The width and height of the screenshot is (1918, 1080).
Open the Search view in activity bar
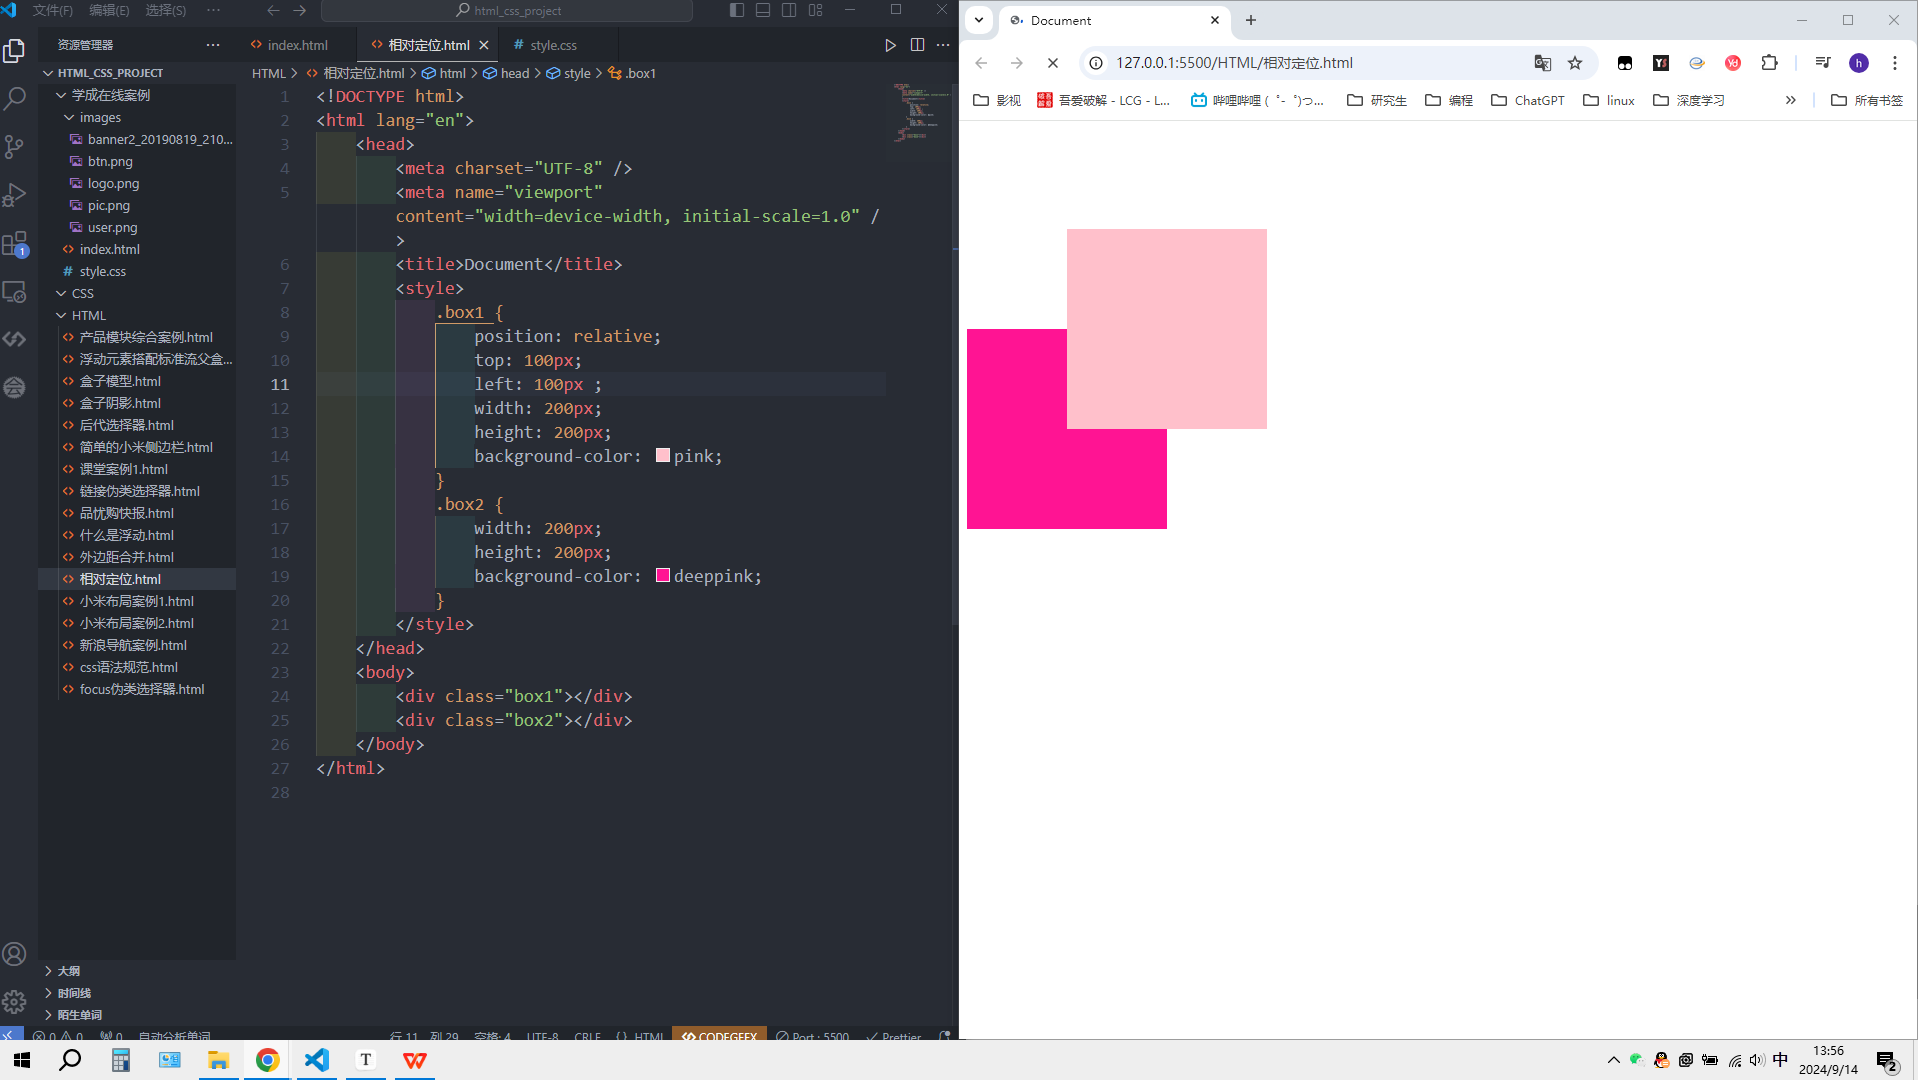[x=15, y=99]
